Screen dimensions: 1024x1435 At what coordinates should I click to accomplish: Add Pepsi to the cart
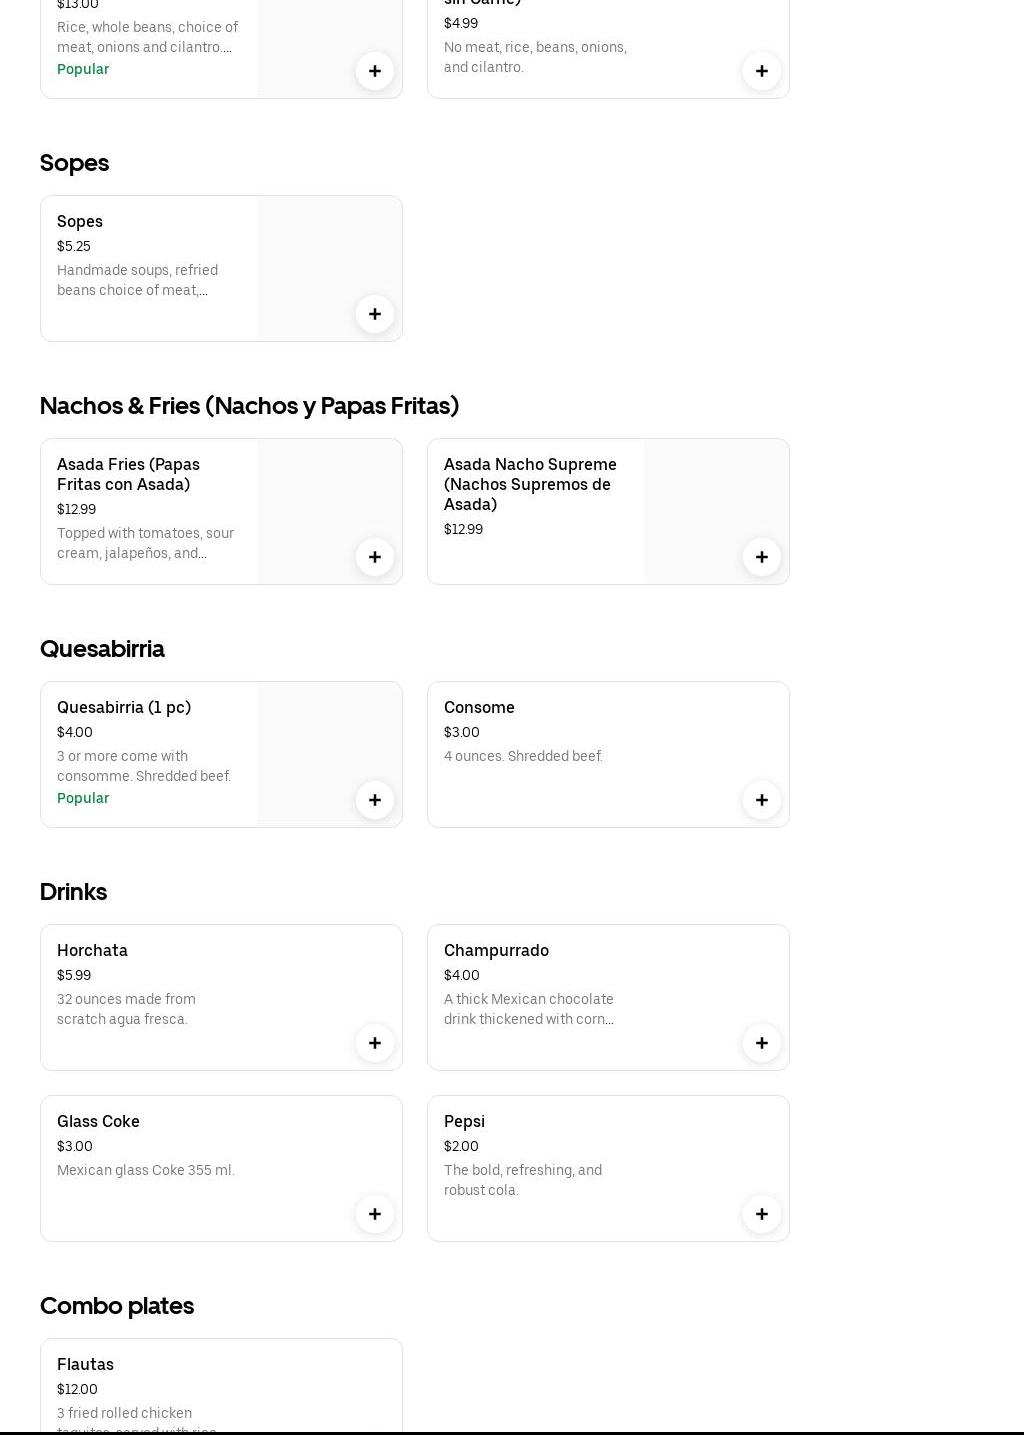(x=762, y=1214)
